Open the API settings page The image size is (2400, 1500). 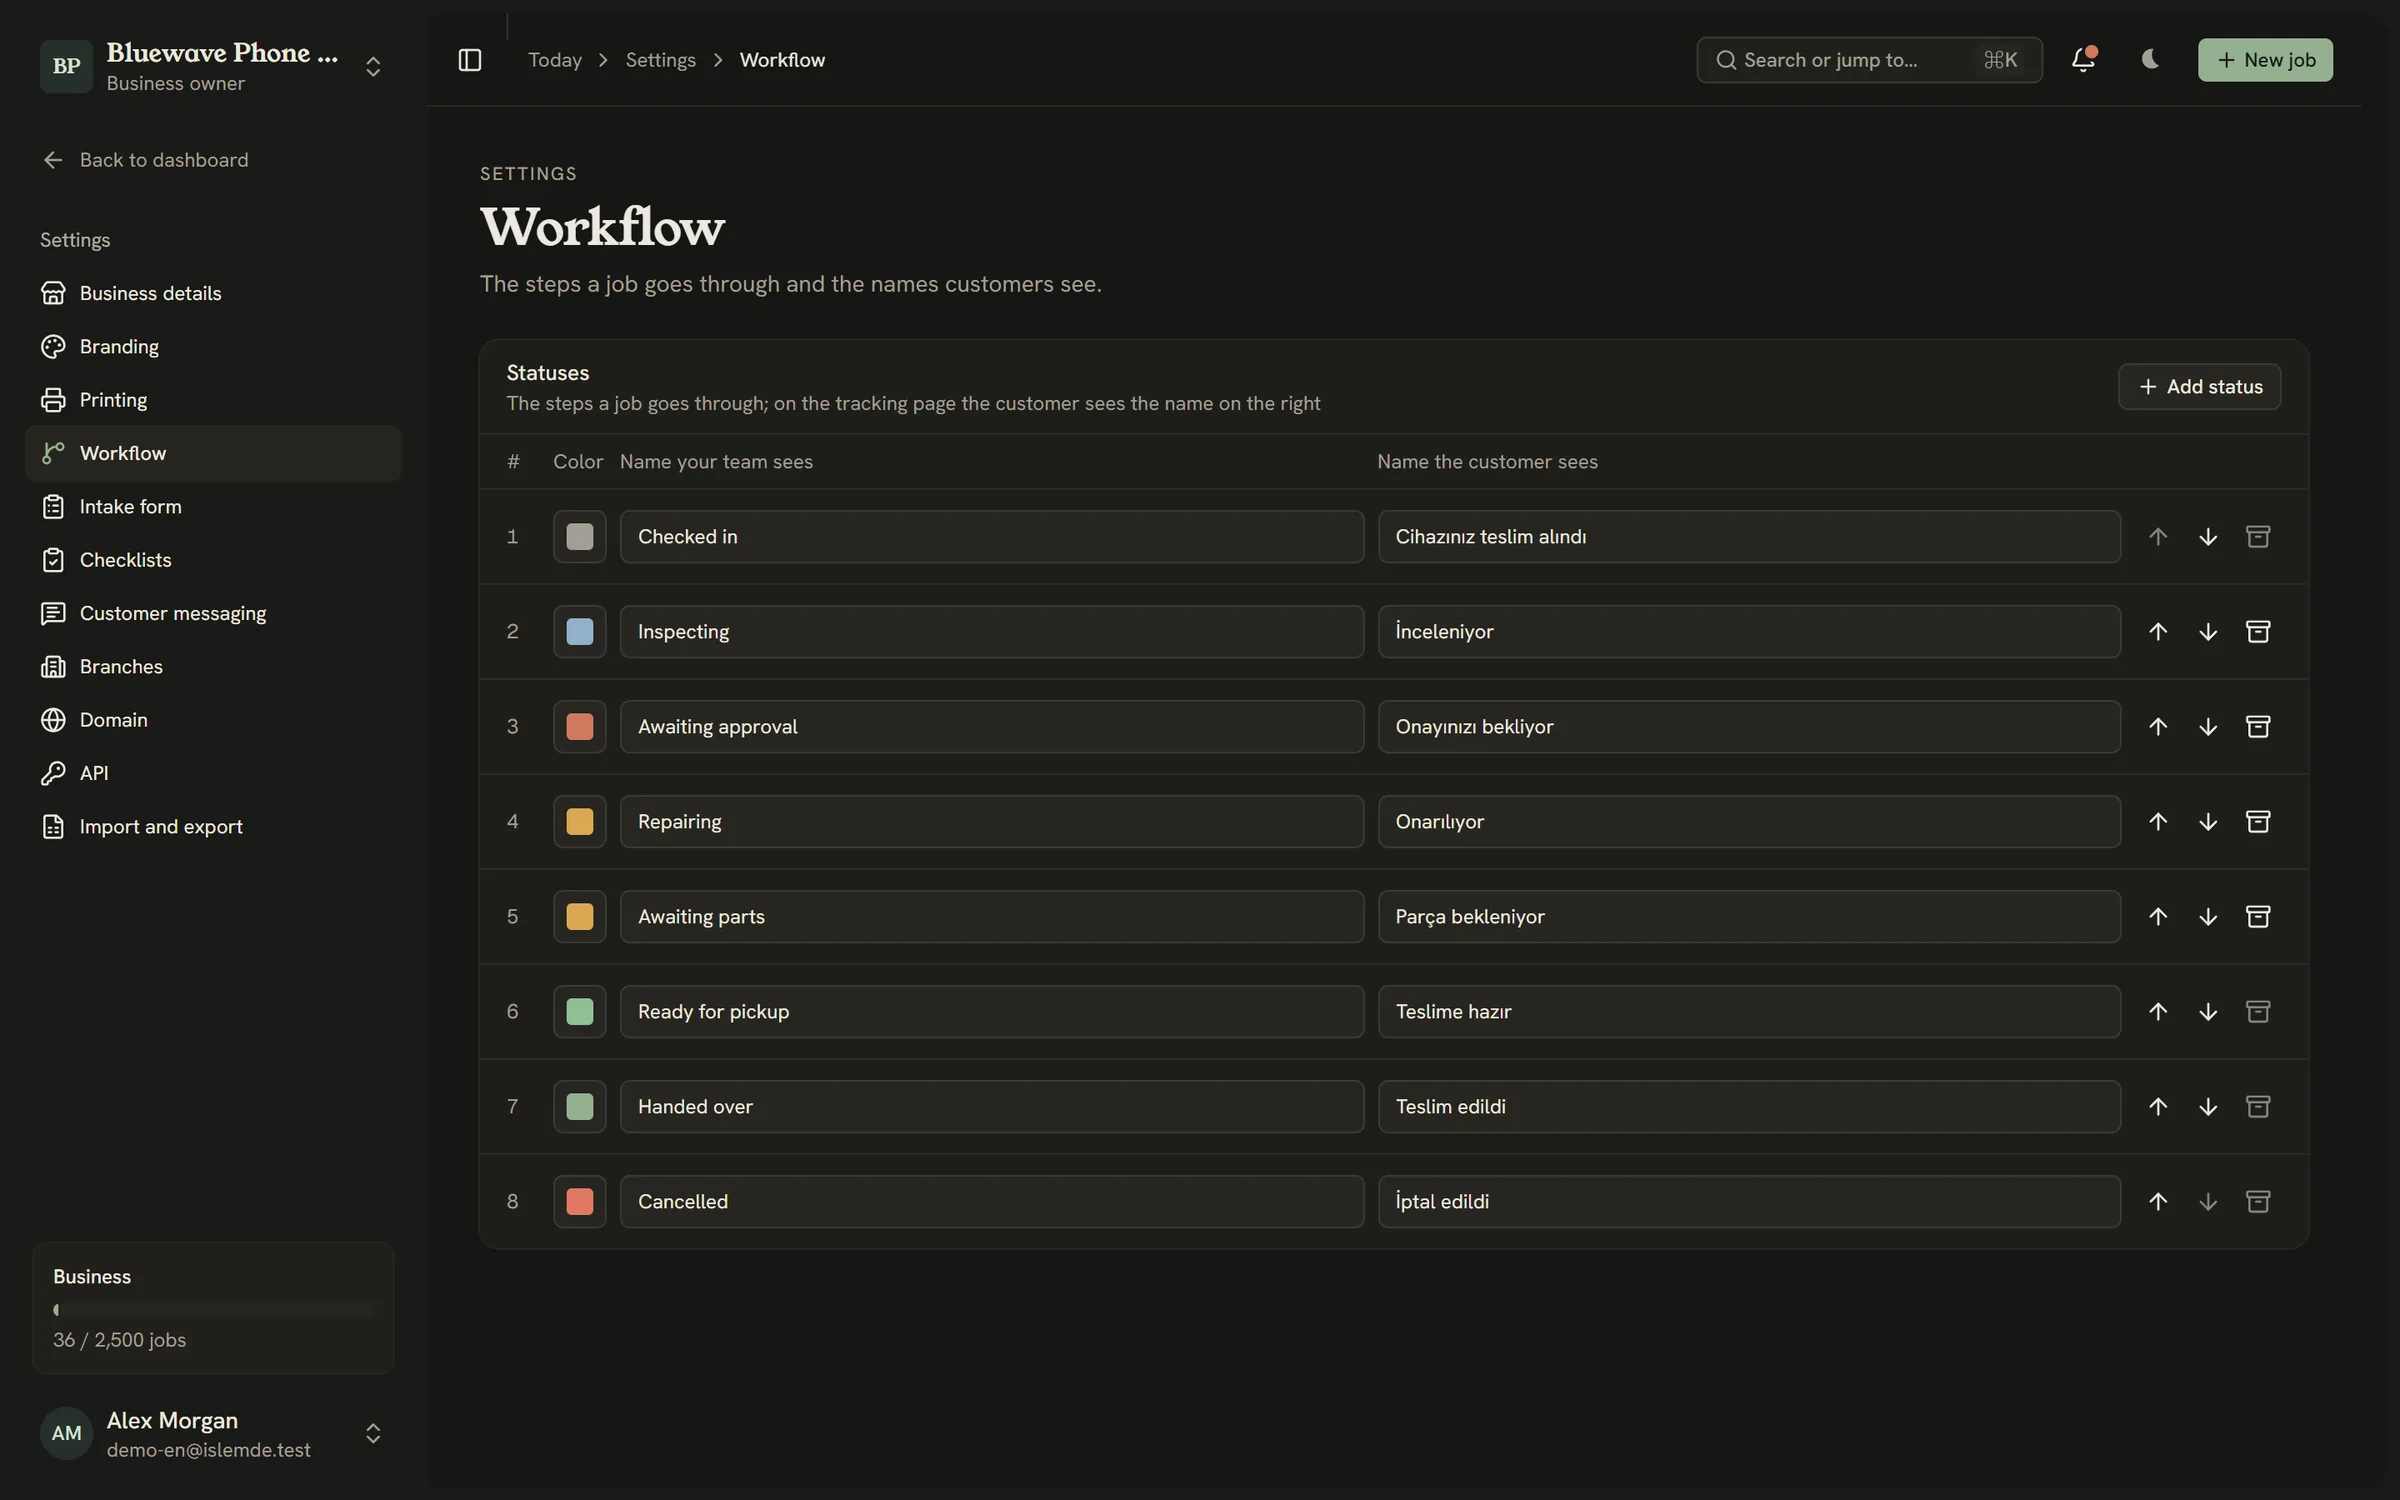(213, 773)
